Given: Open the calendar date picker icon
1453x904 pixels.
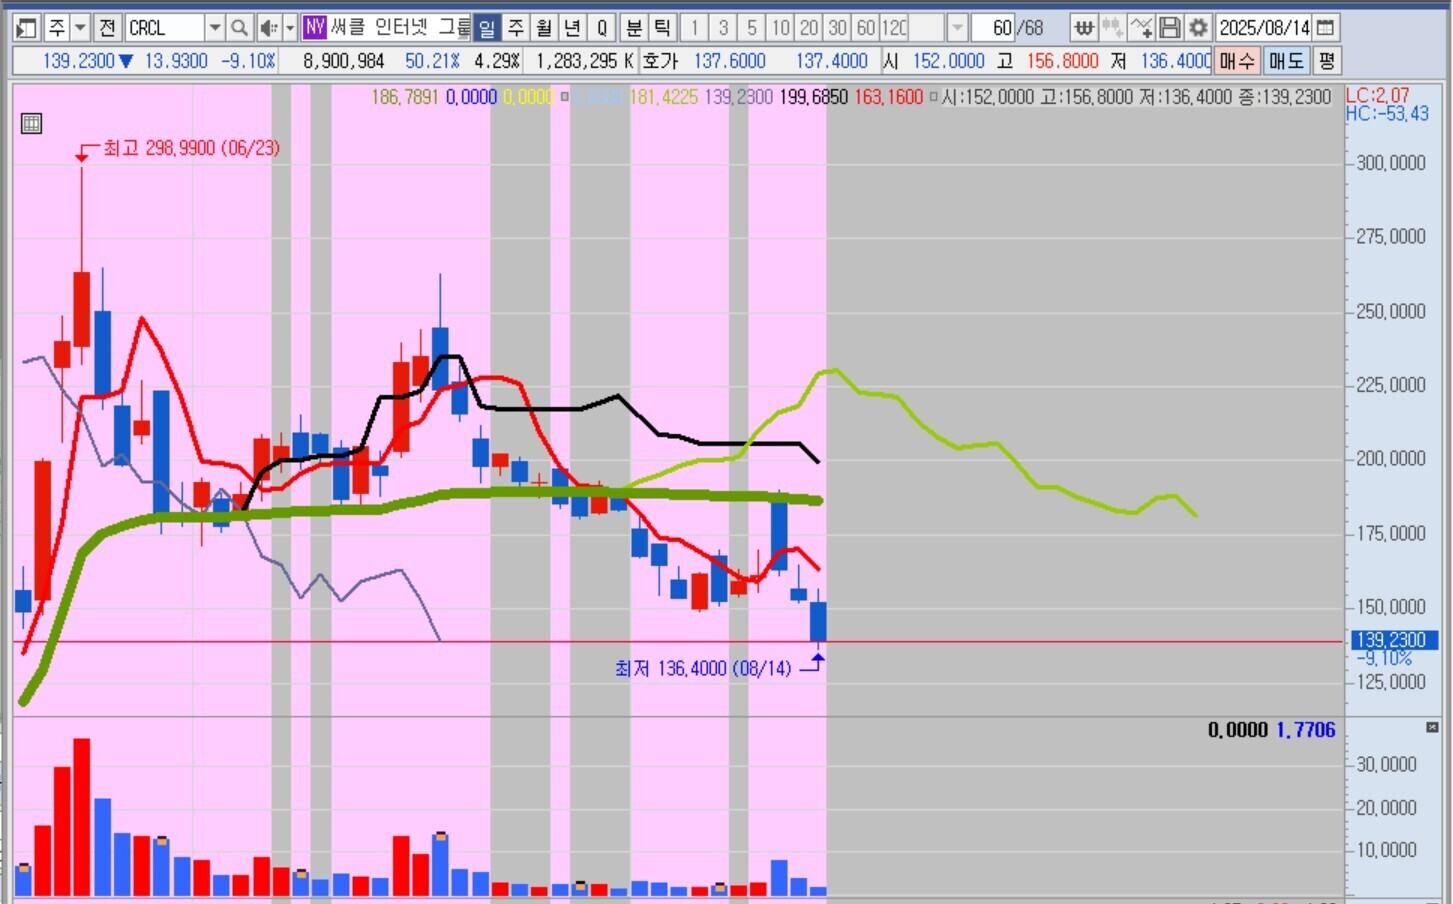Looking at the screenshot, I should click(1325, 28).
